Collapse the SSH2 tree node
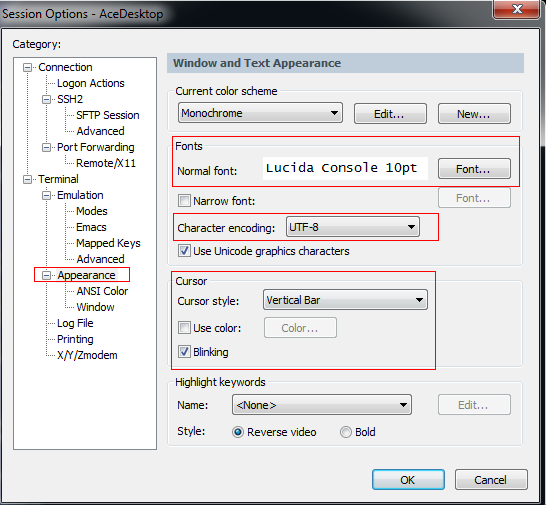The image size is (546, 505). [46, 100]
